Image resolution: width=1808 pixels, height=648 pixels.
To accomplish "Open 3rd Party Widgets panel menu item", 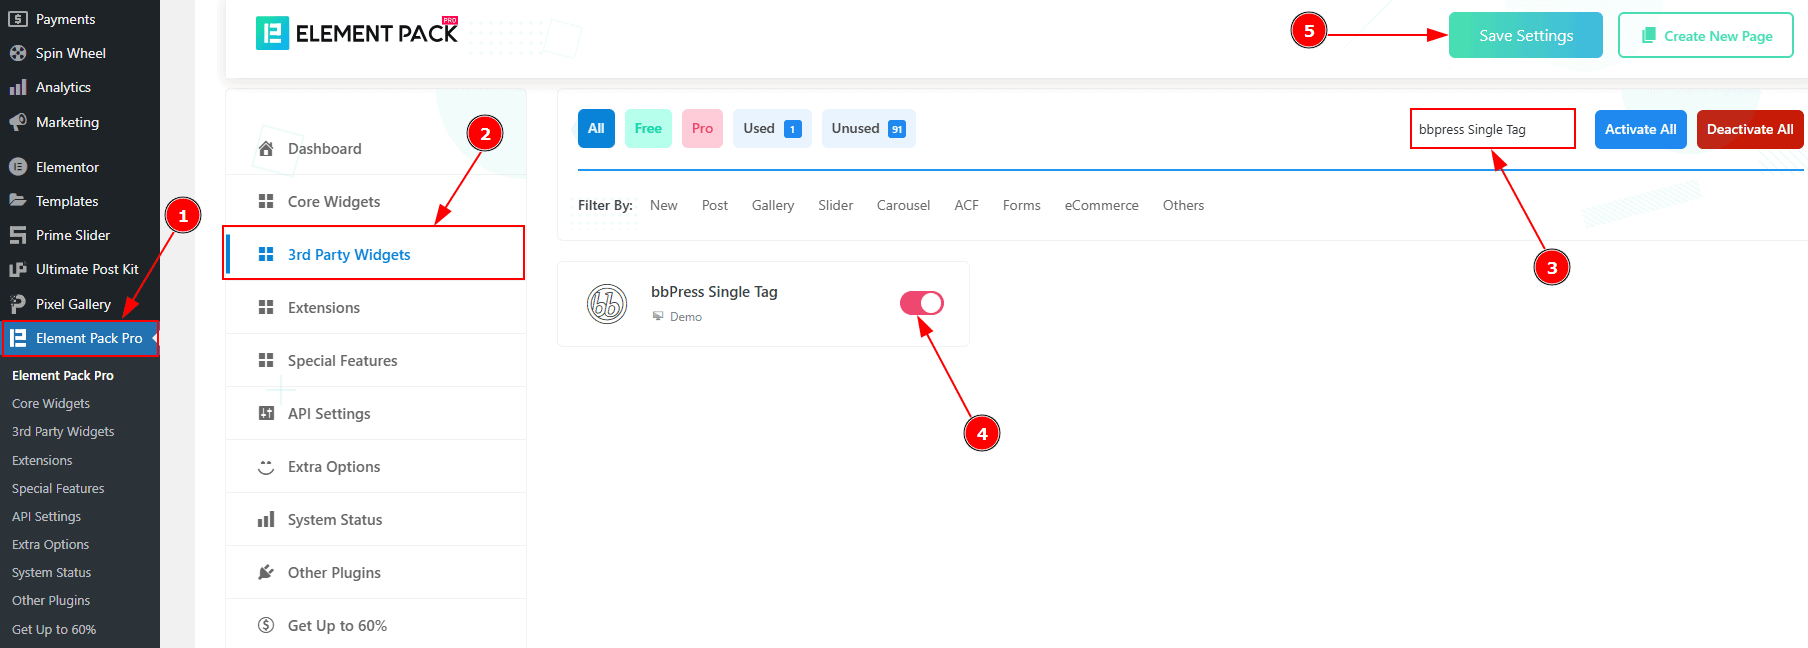I will tap(375, 254).
